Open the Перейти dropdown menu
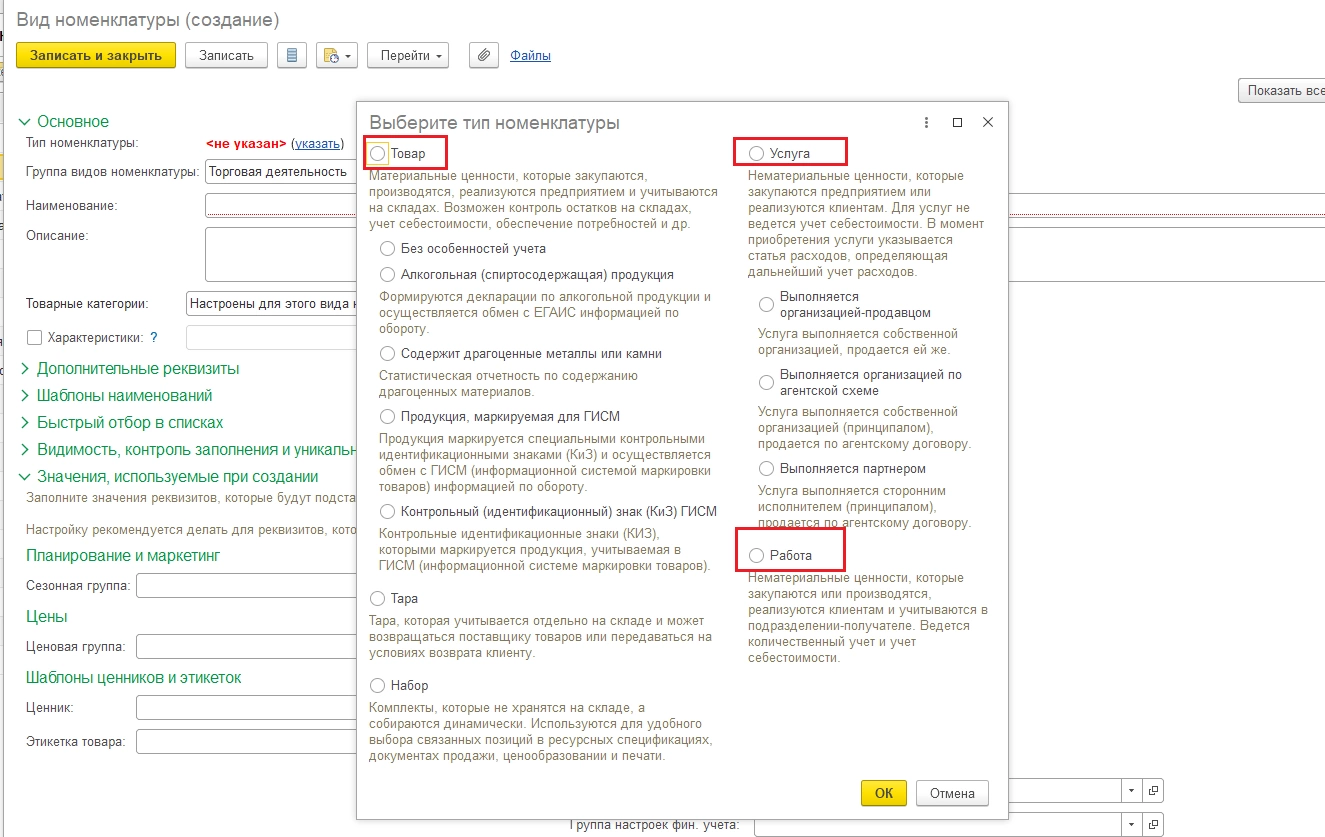Viewport: 1325px width, 837px height. 408,55
